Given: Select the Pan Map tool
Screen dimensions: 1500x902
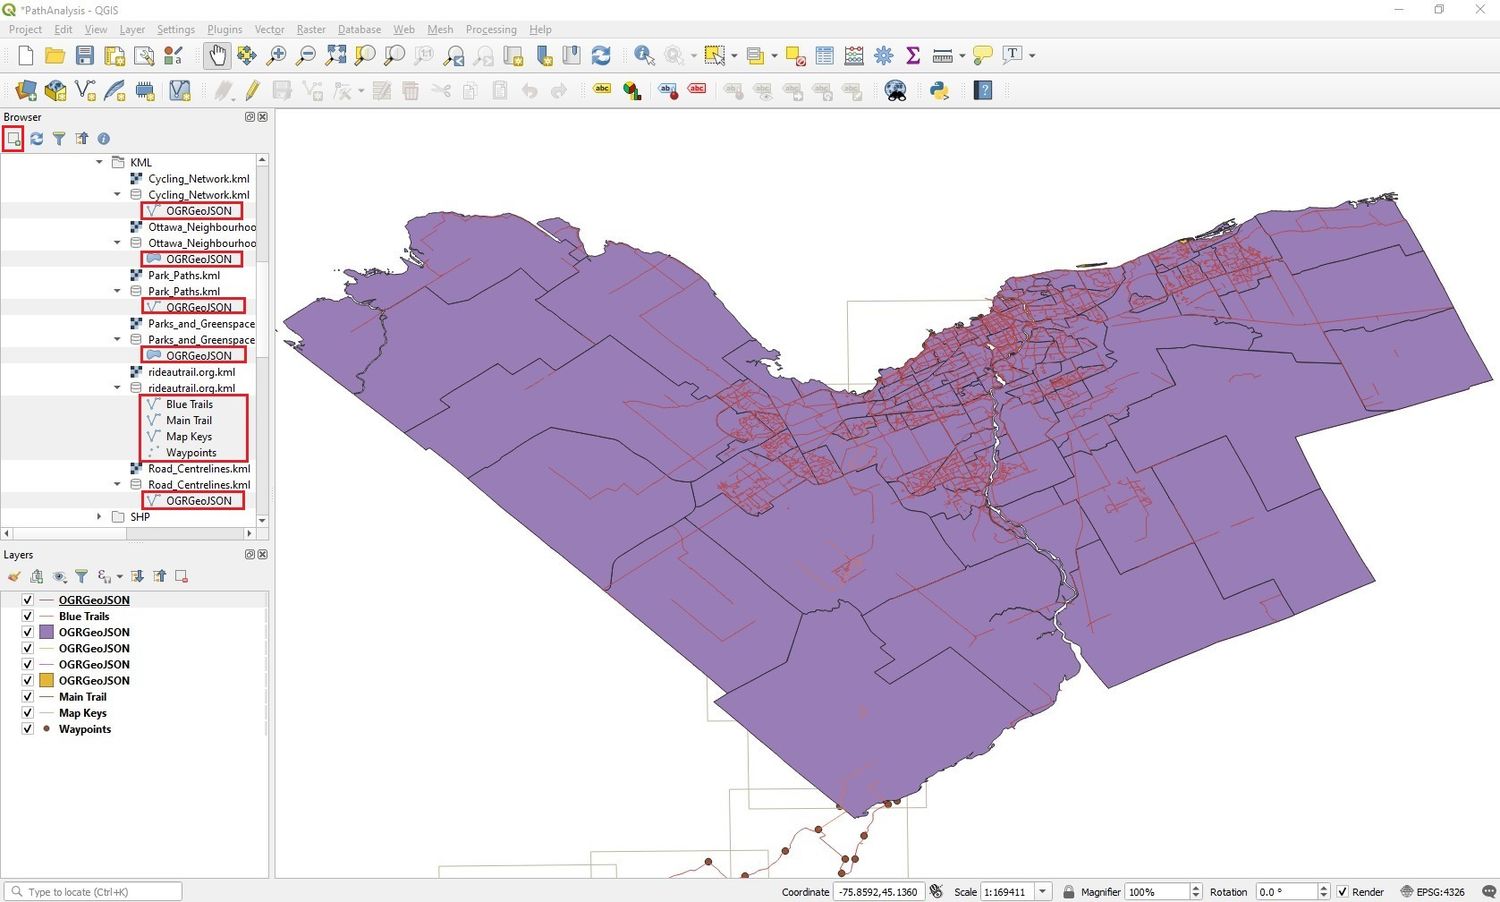Looking at the screenshot, I should [217, 55].
